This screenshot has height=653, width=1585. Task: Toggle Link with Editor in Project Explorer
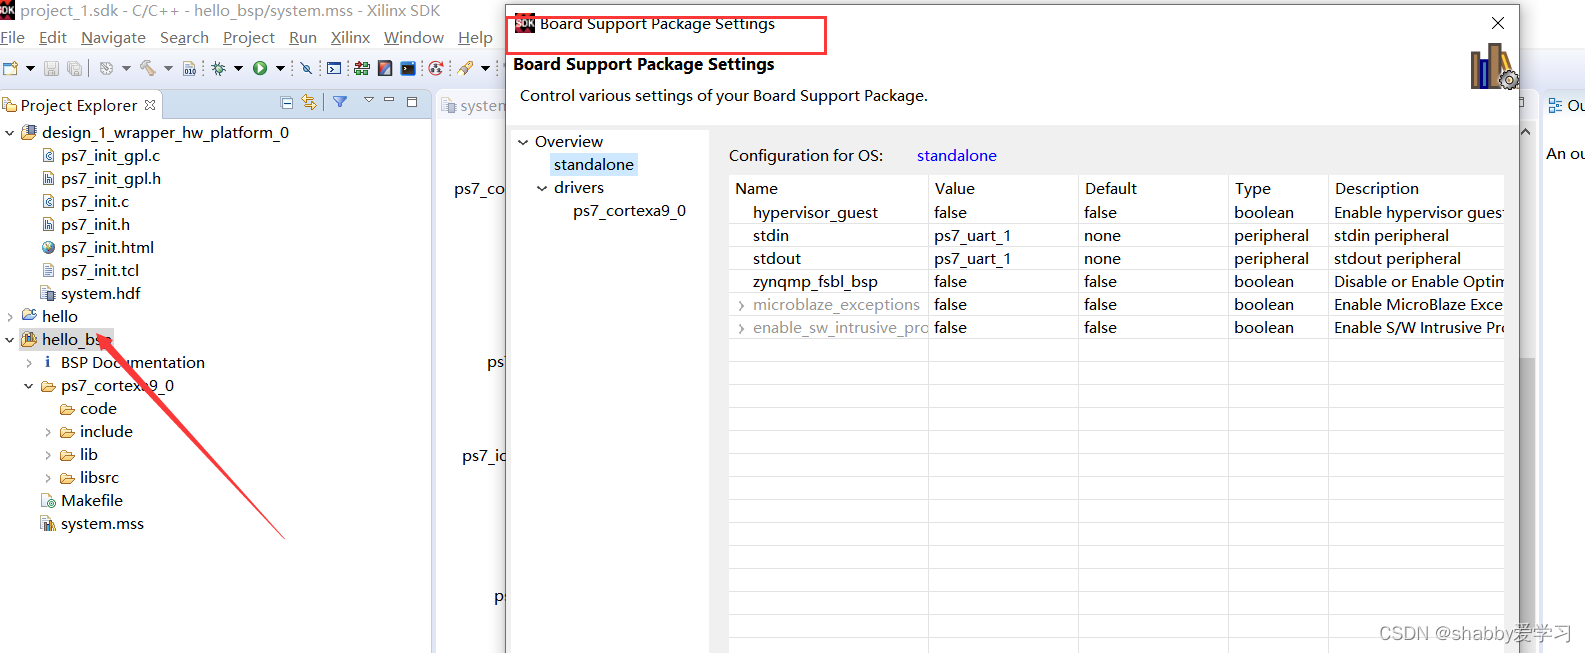click(309, 102)
